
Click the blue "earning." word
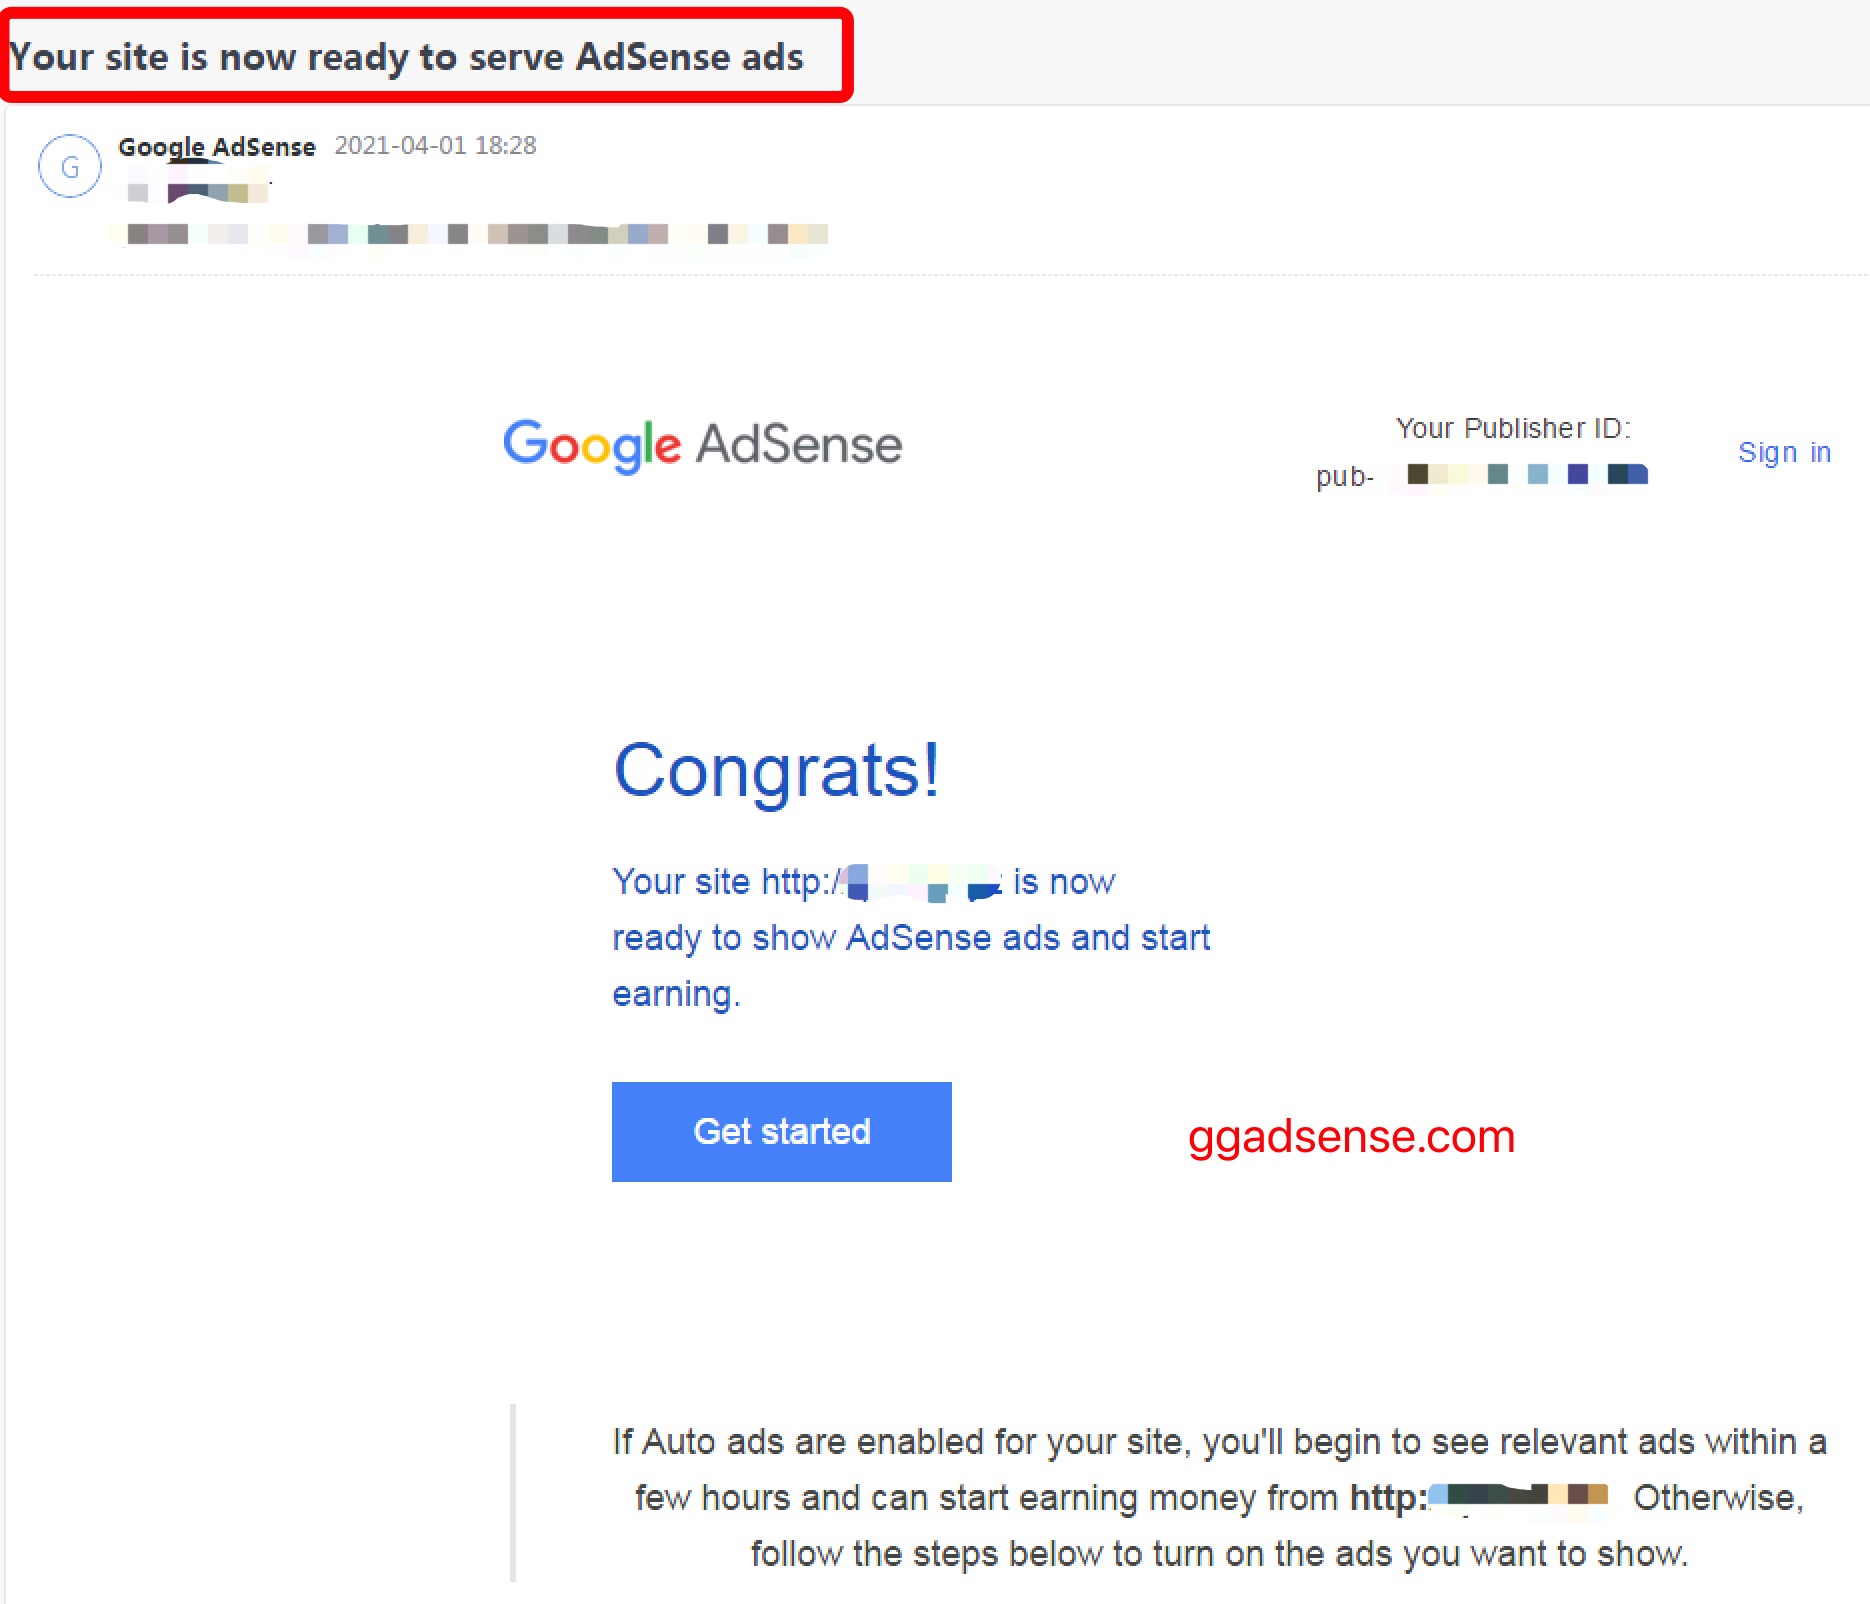coord(676,994)
